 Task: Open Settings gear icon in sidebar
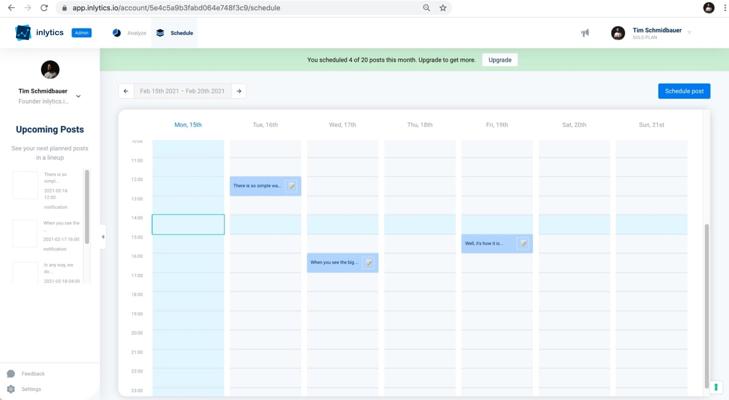[x=11, y=389]
